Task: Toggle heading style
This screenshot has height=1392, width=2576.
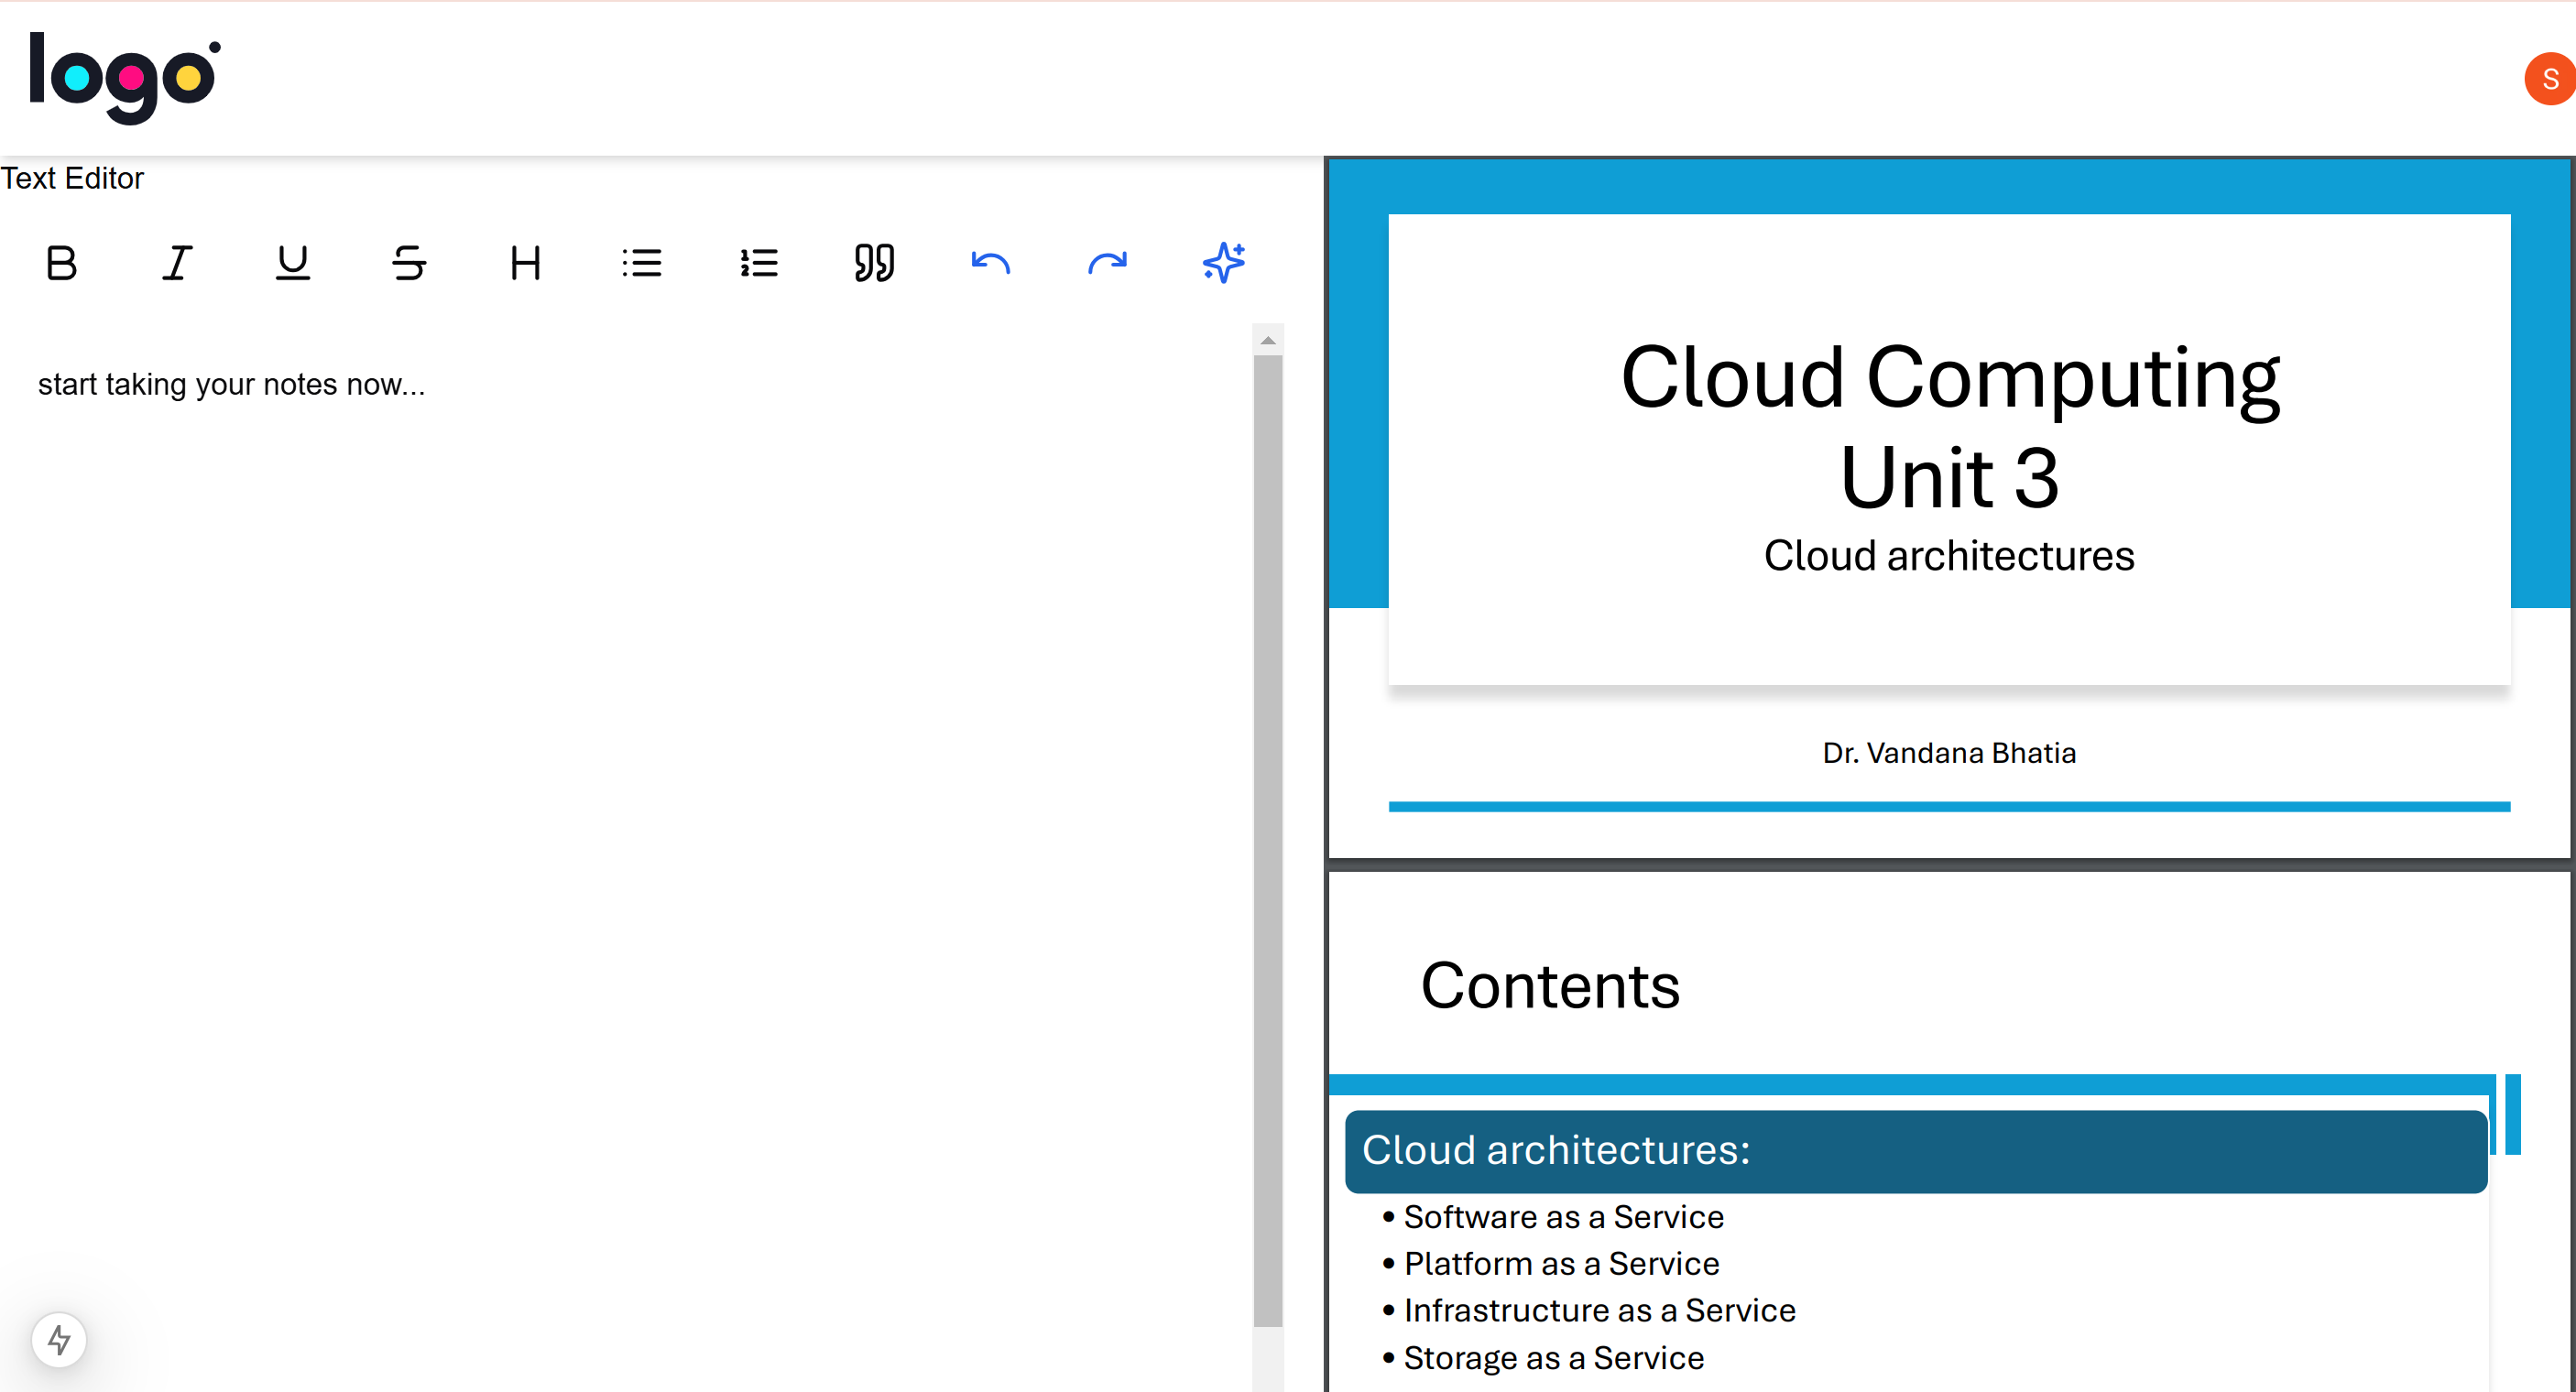Action: (x=525, y=263)
